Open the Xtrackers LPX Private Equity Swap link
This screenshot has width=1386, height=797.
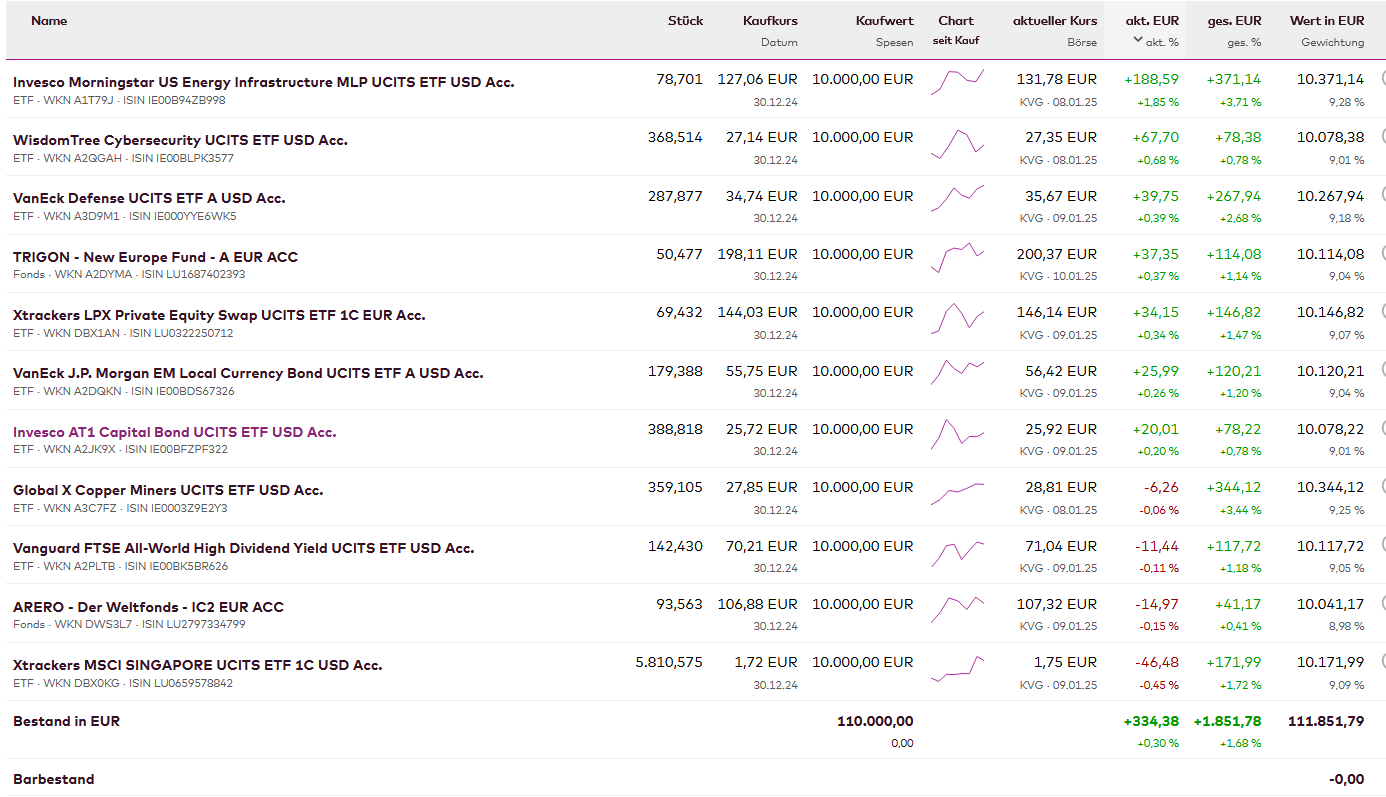219,315
